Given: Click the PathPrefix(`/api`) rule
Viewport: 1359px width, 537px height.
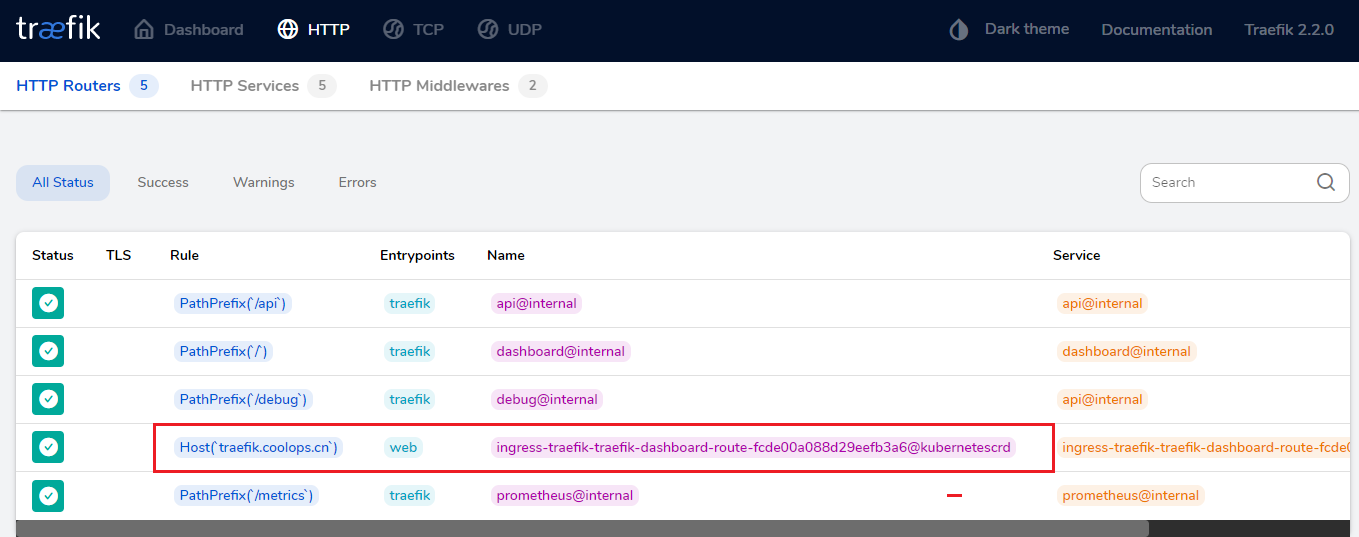Looking at the screenshot, I should click(233, 303).
